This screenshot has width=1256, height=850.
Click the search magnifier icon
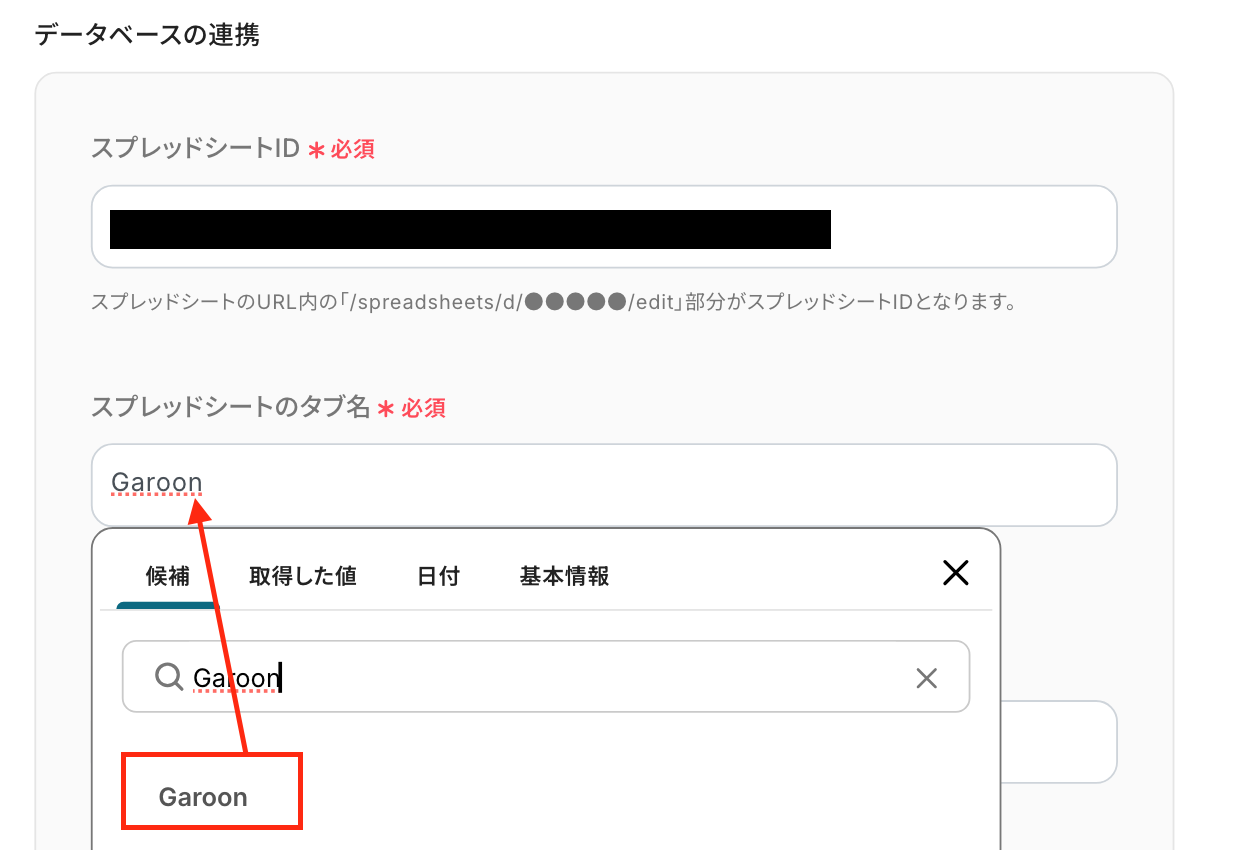(169, 677)
